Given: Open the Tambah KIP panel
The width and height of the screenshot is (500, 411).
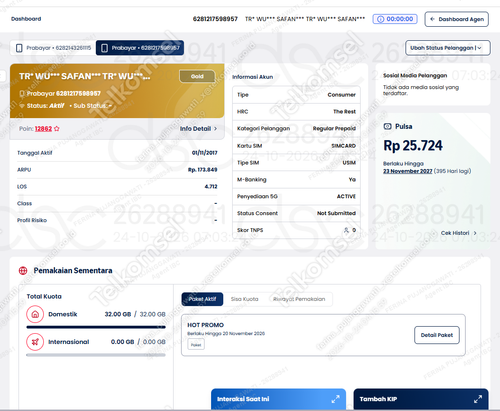Looking at the screenshot, I should 421,399.
